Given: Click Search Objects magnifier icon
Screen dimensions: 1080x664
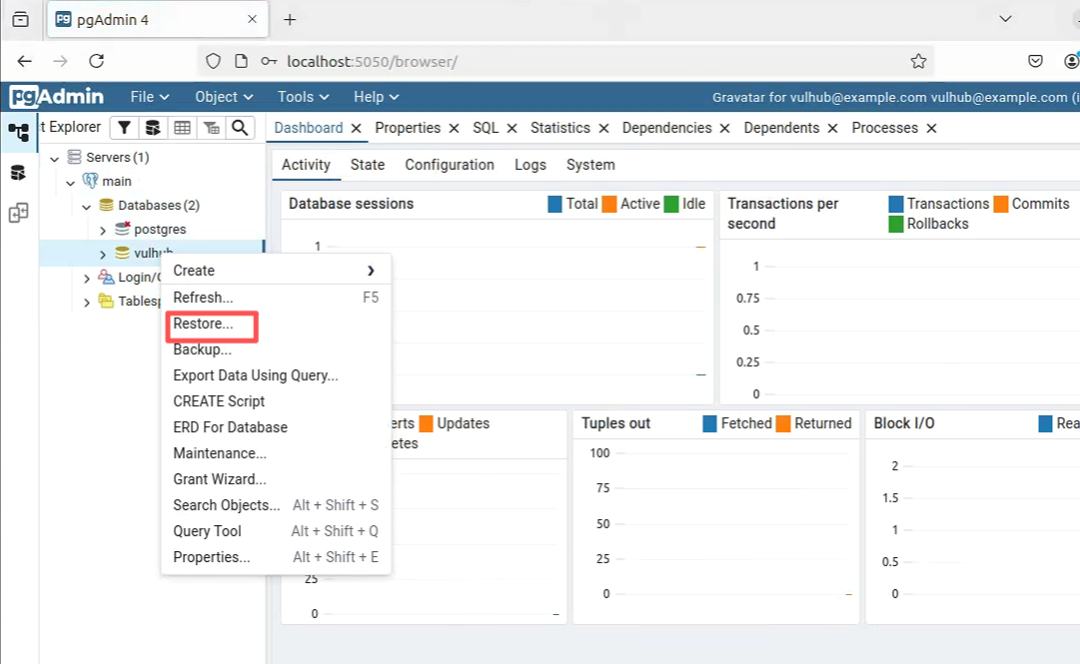Looking at the screenshot, I should [x=240, y=127].
